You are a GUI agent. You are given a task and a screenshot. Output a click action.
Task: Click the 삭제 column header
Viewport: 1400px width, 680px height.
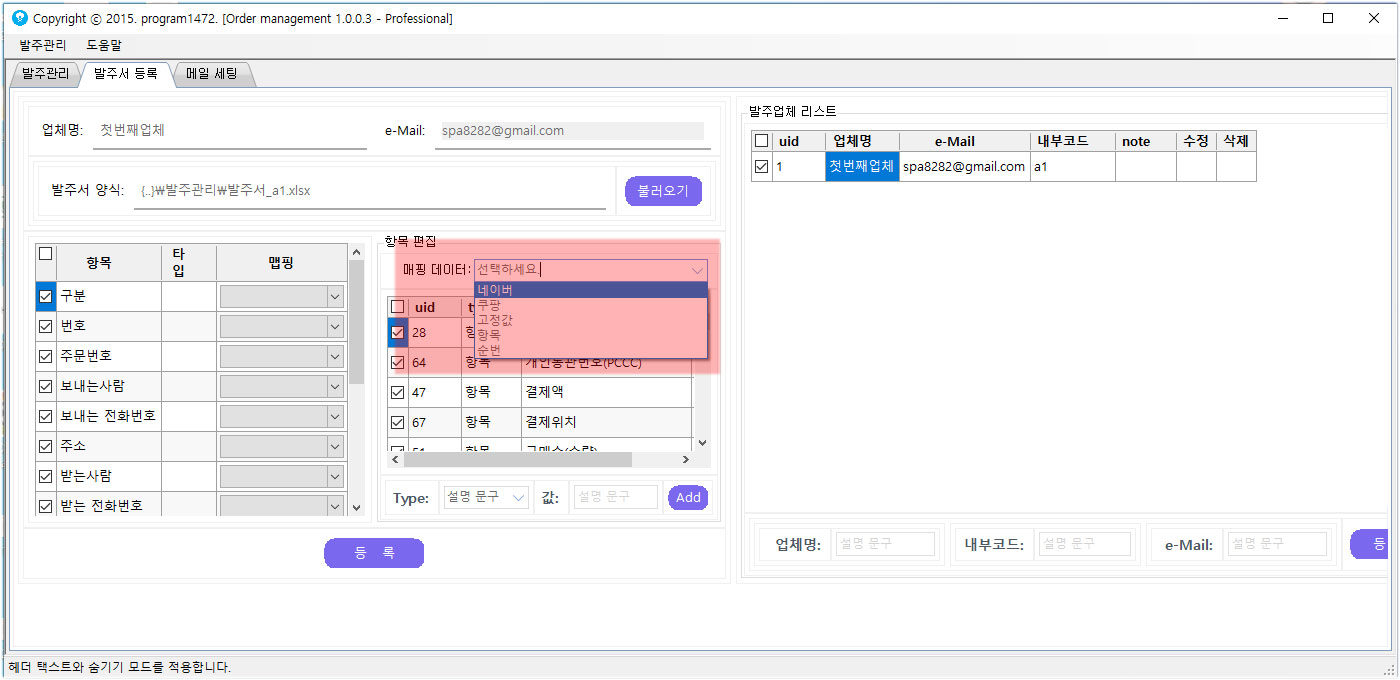tap(1236, 141)
